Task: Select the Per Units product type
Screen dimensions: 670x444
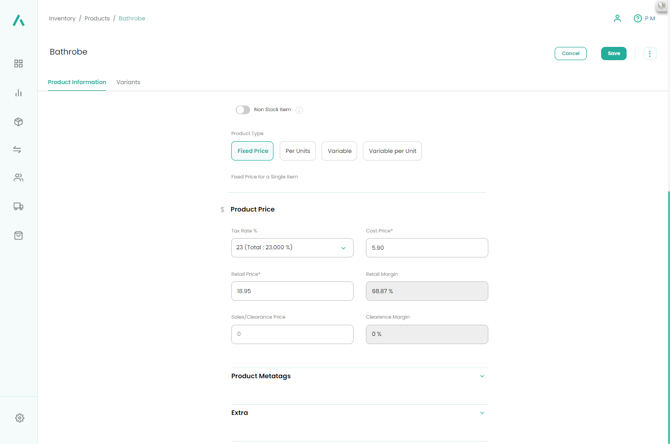Action: pyautogui.click(x=297, y=151)
